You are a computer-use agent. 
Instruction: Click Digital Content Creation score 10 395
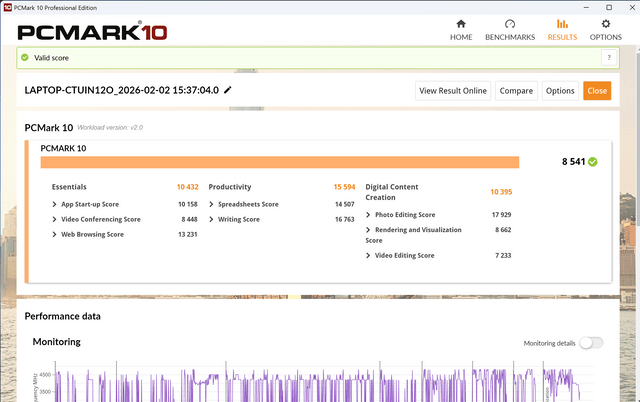501,192
